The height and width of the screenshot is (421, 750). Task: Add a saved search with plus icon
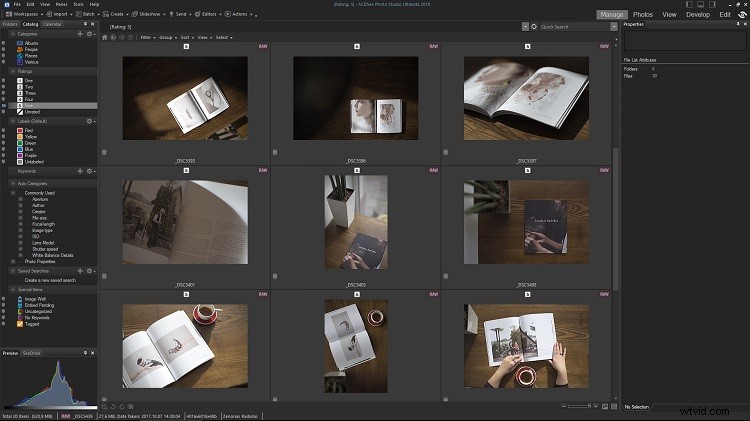80,271
